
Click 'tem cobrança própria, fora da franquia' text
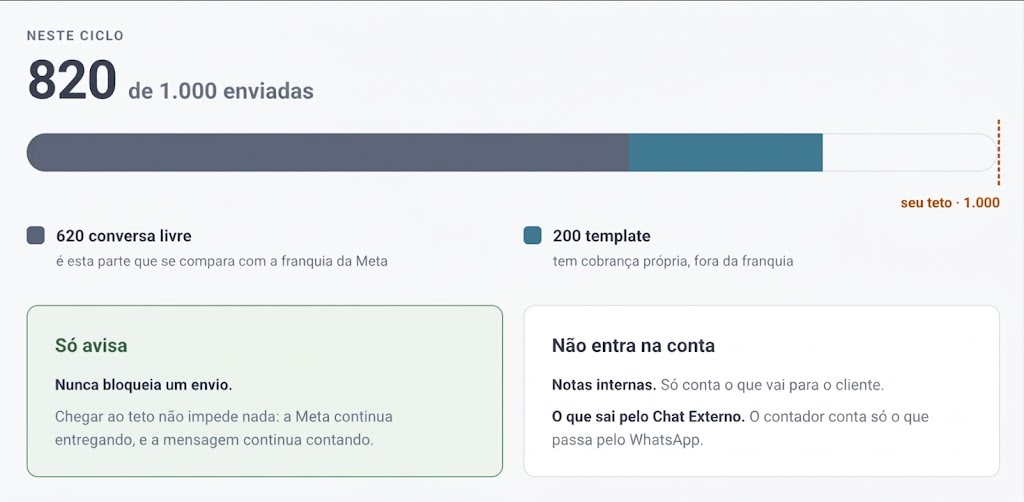coord(673,261)
